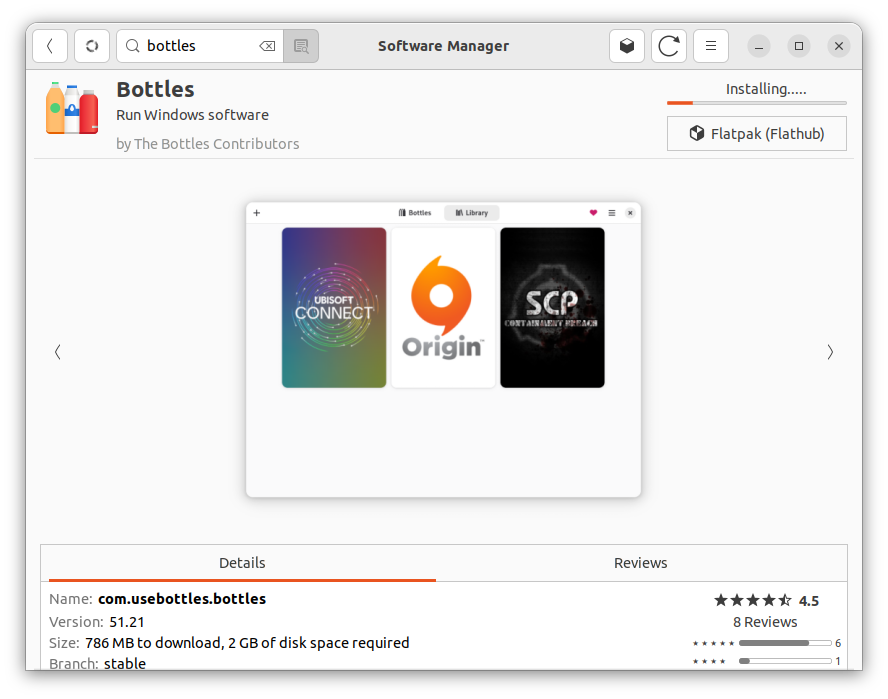Click the 'Installing.....' status label
The width and height of the screenshot is (888, 699).
766,89
